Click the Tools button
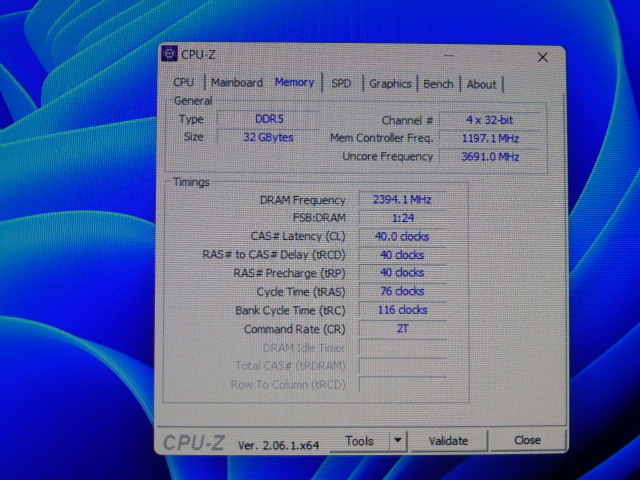 [x=360, y=441]
